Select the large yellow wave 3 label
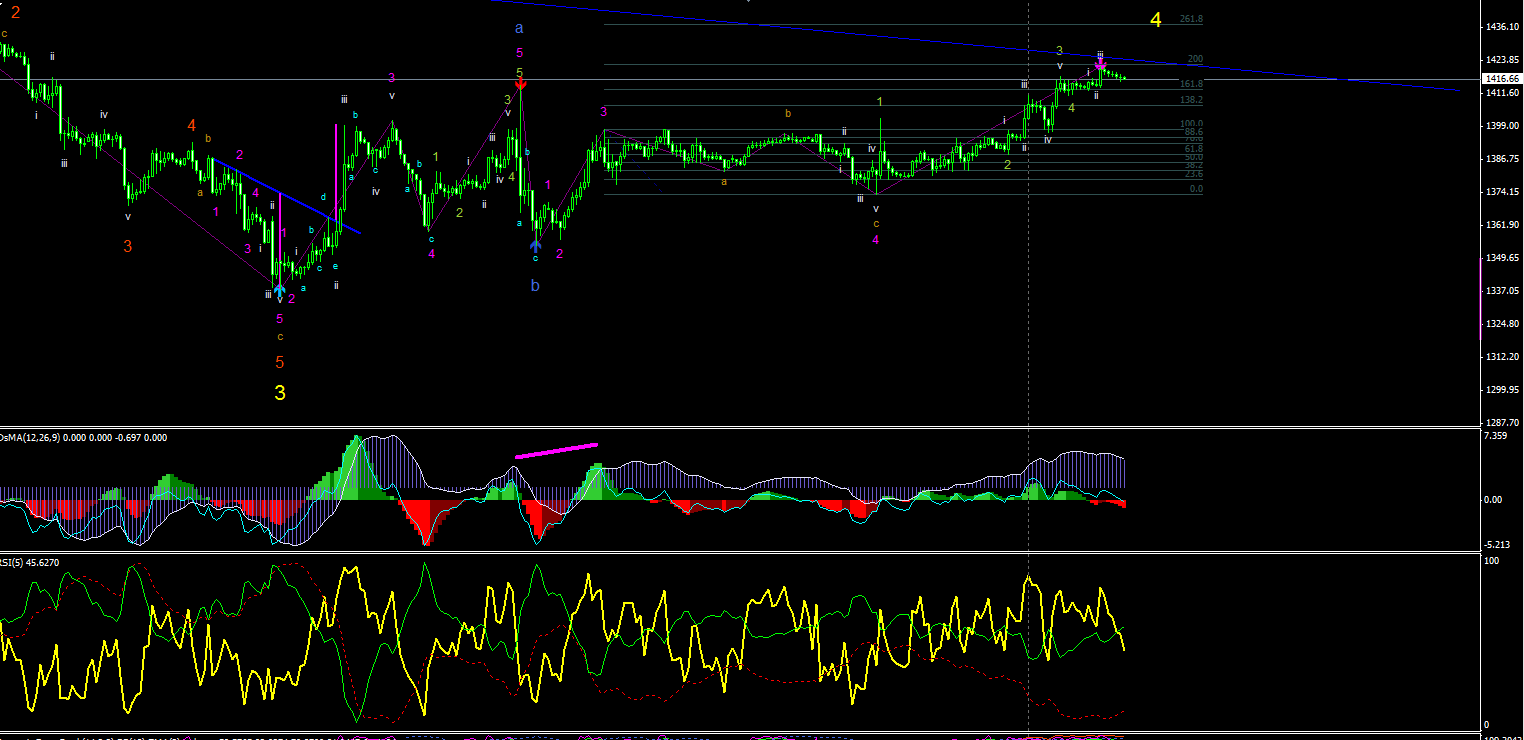 (x=280, y=393)
